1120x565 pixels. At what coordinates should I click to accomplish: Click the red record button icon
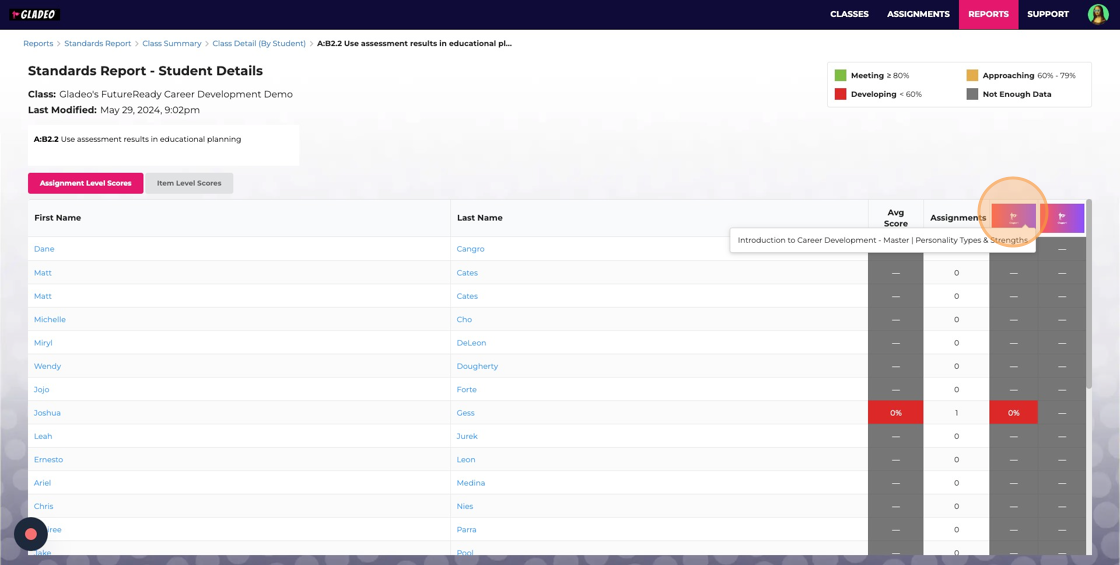31,534
